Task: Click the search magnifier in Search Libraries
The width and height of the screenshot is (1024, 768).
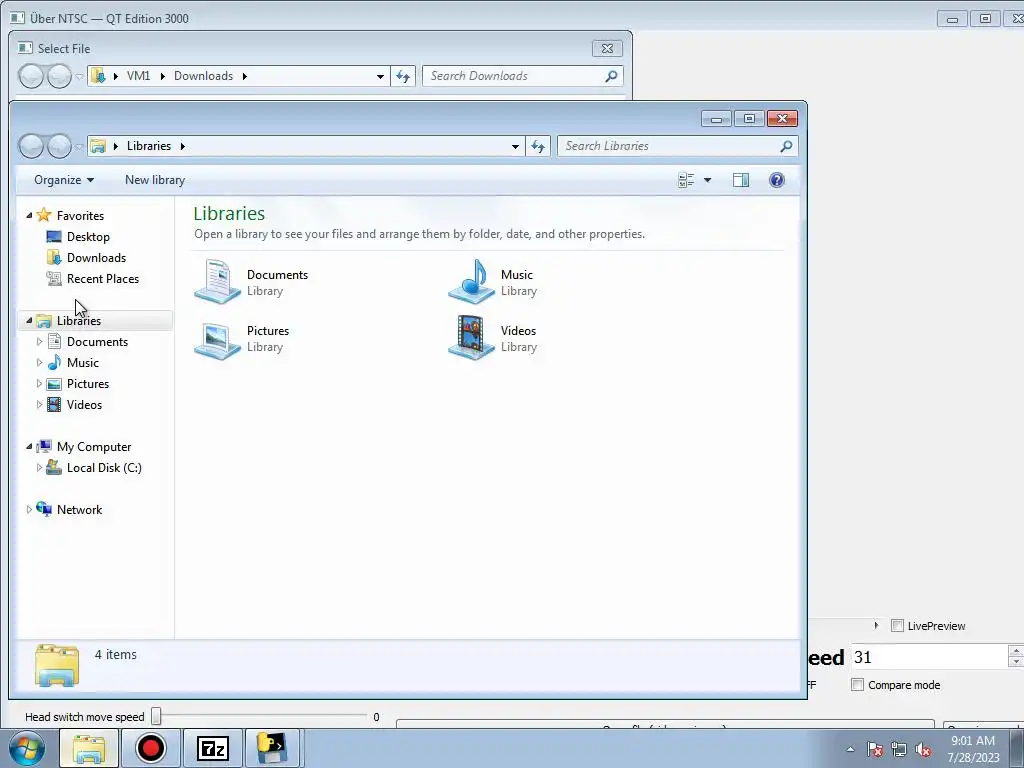Action: [786, 146]
